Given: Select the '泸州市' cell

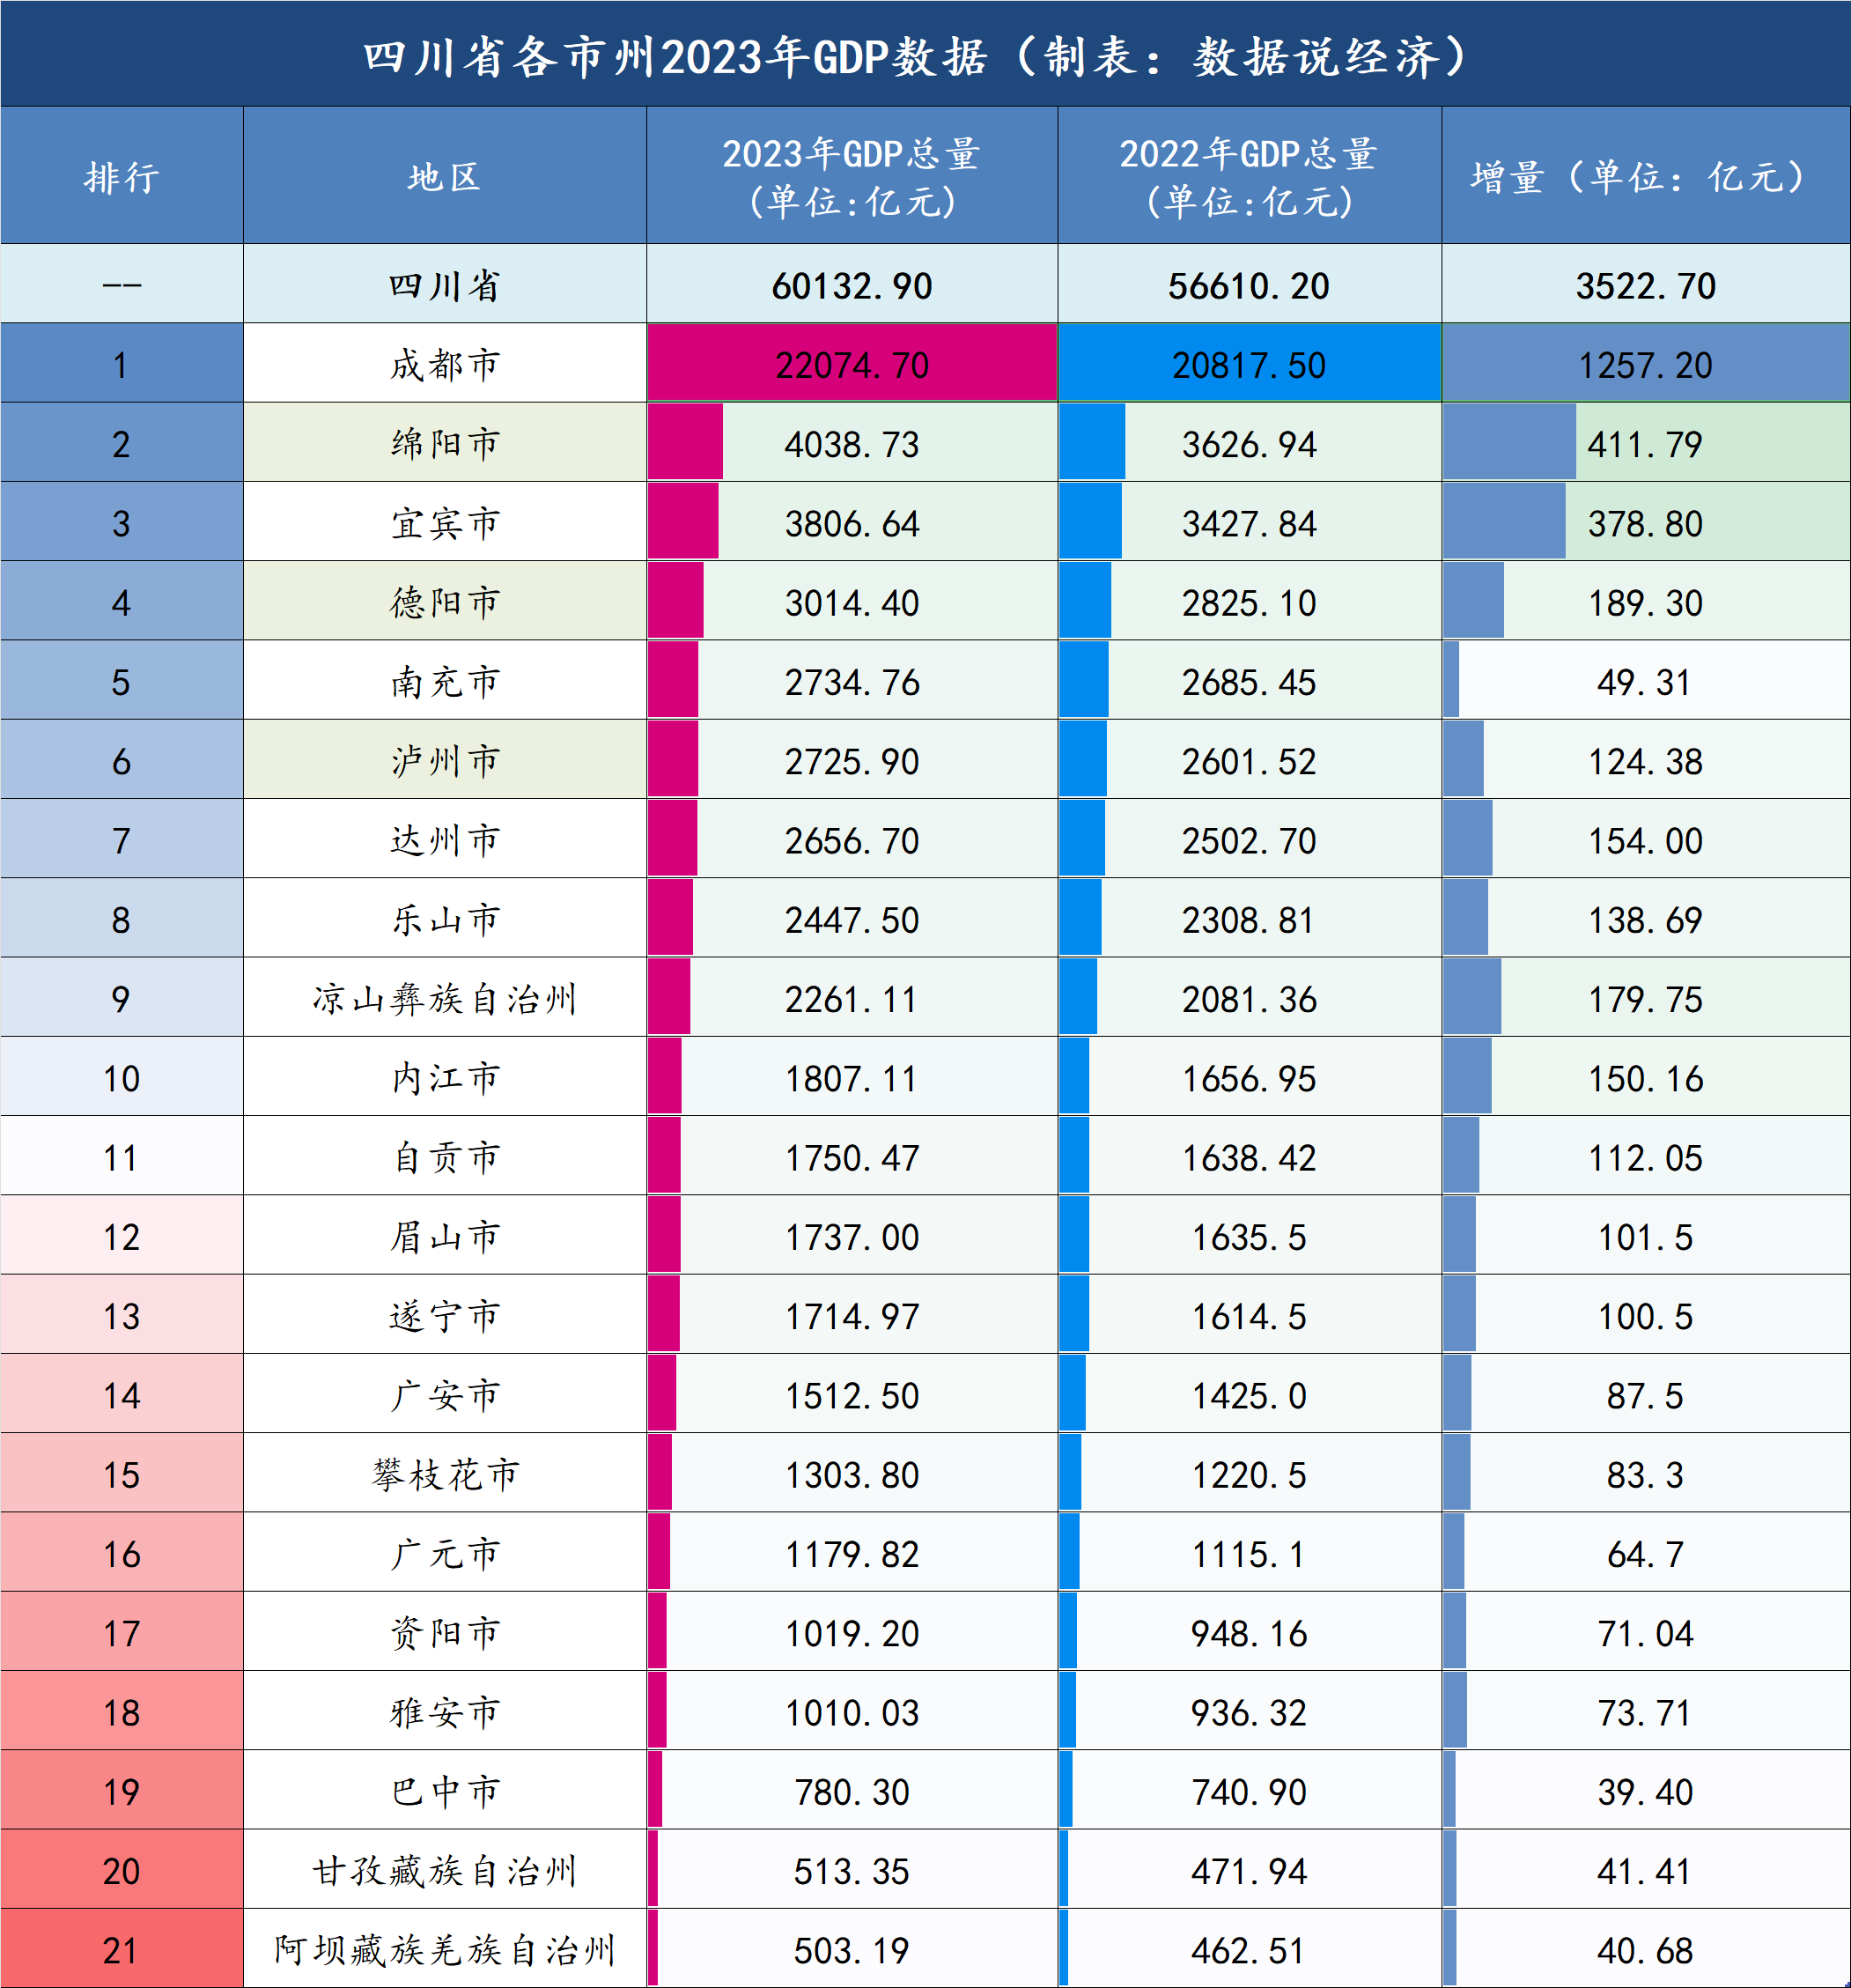Looking at the screenshot, I should pyautogui.click(x=444, y=761).
